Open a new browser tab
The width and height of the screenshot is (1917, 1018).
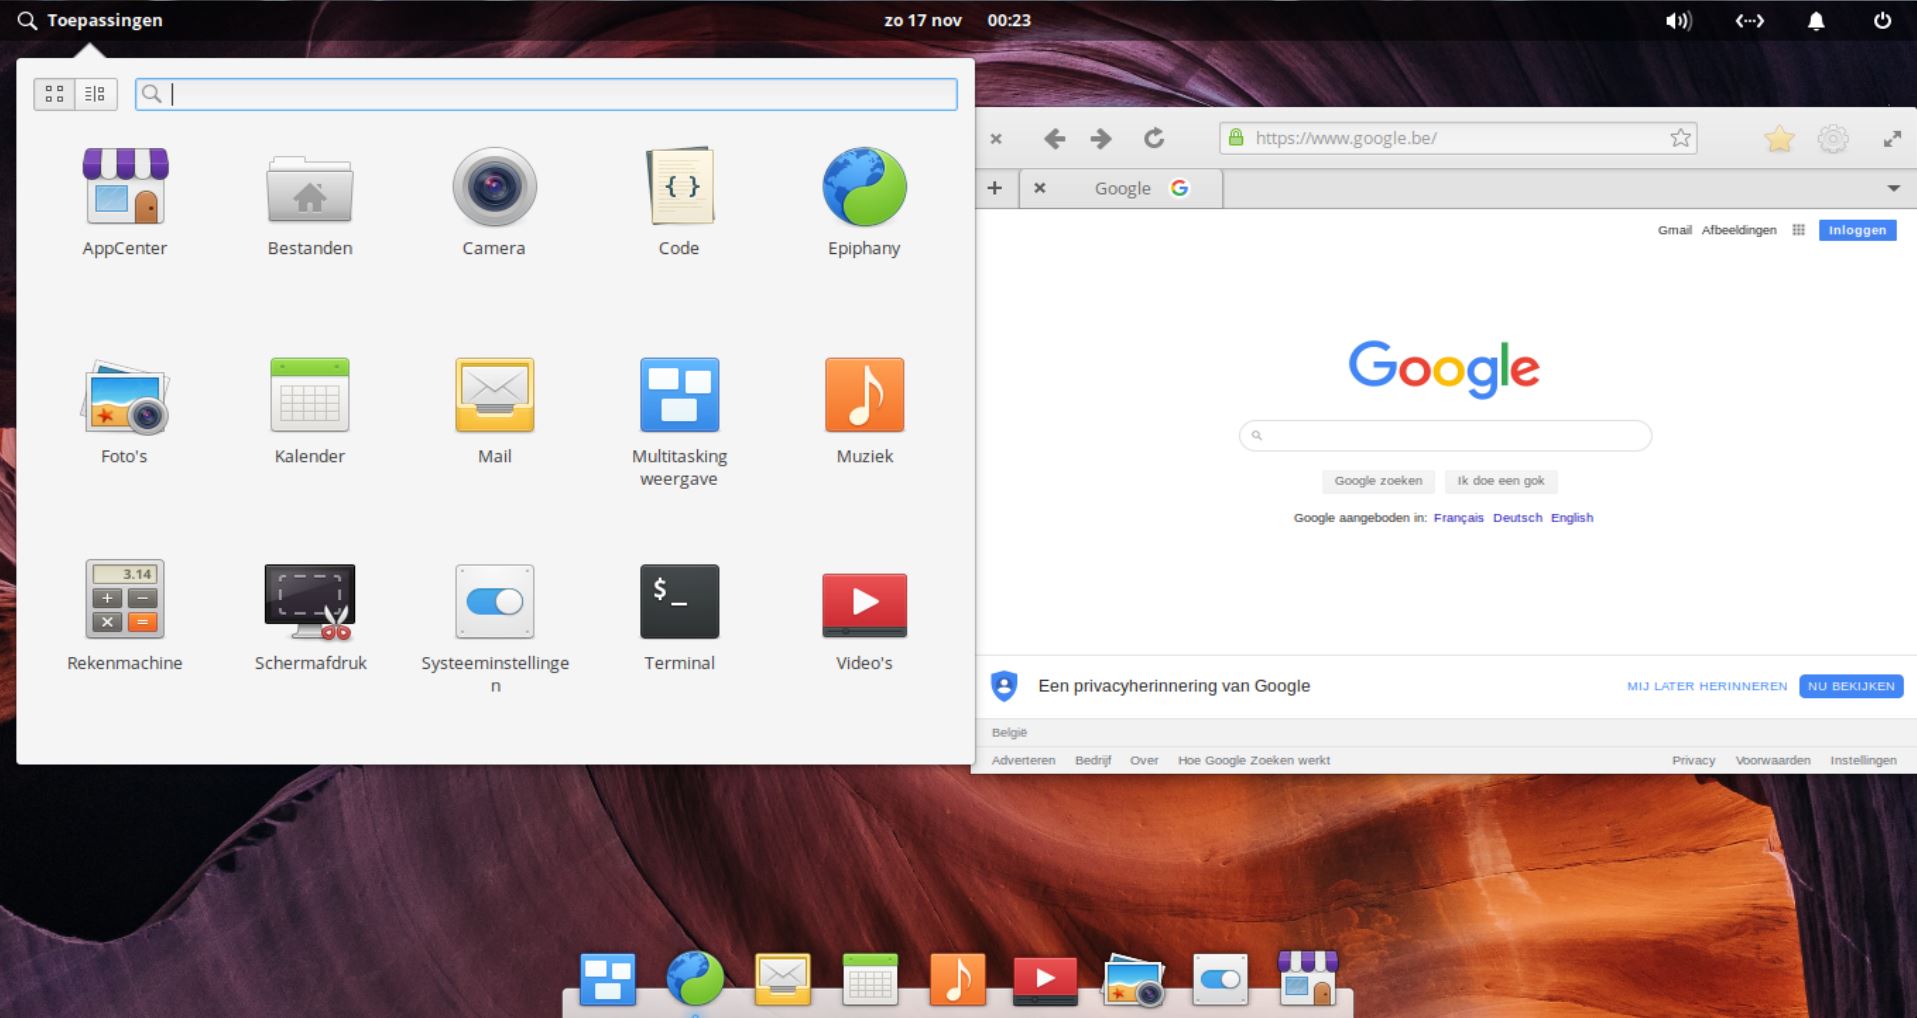[995, 188]
